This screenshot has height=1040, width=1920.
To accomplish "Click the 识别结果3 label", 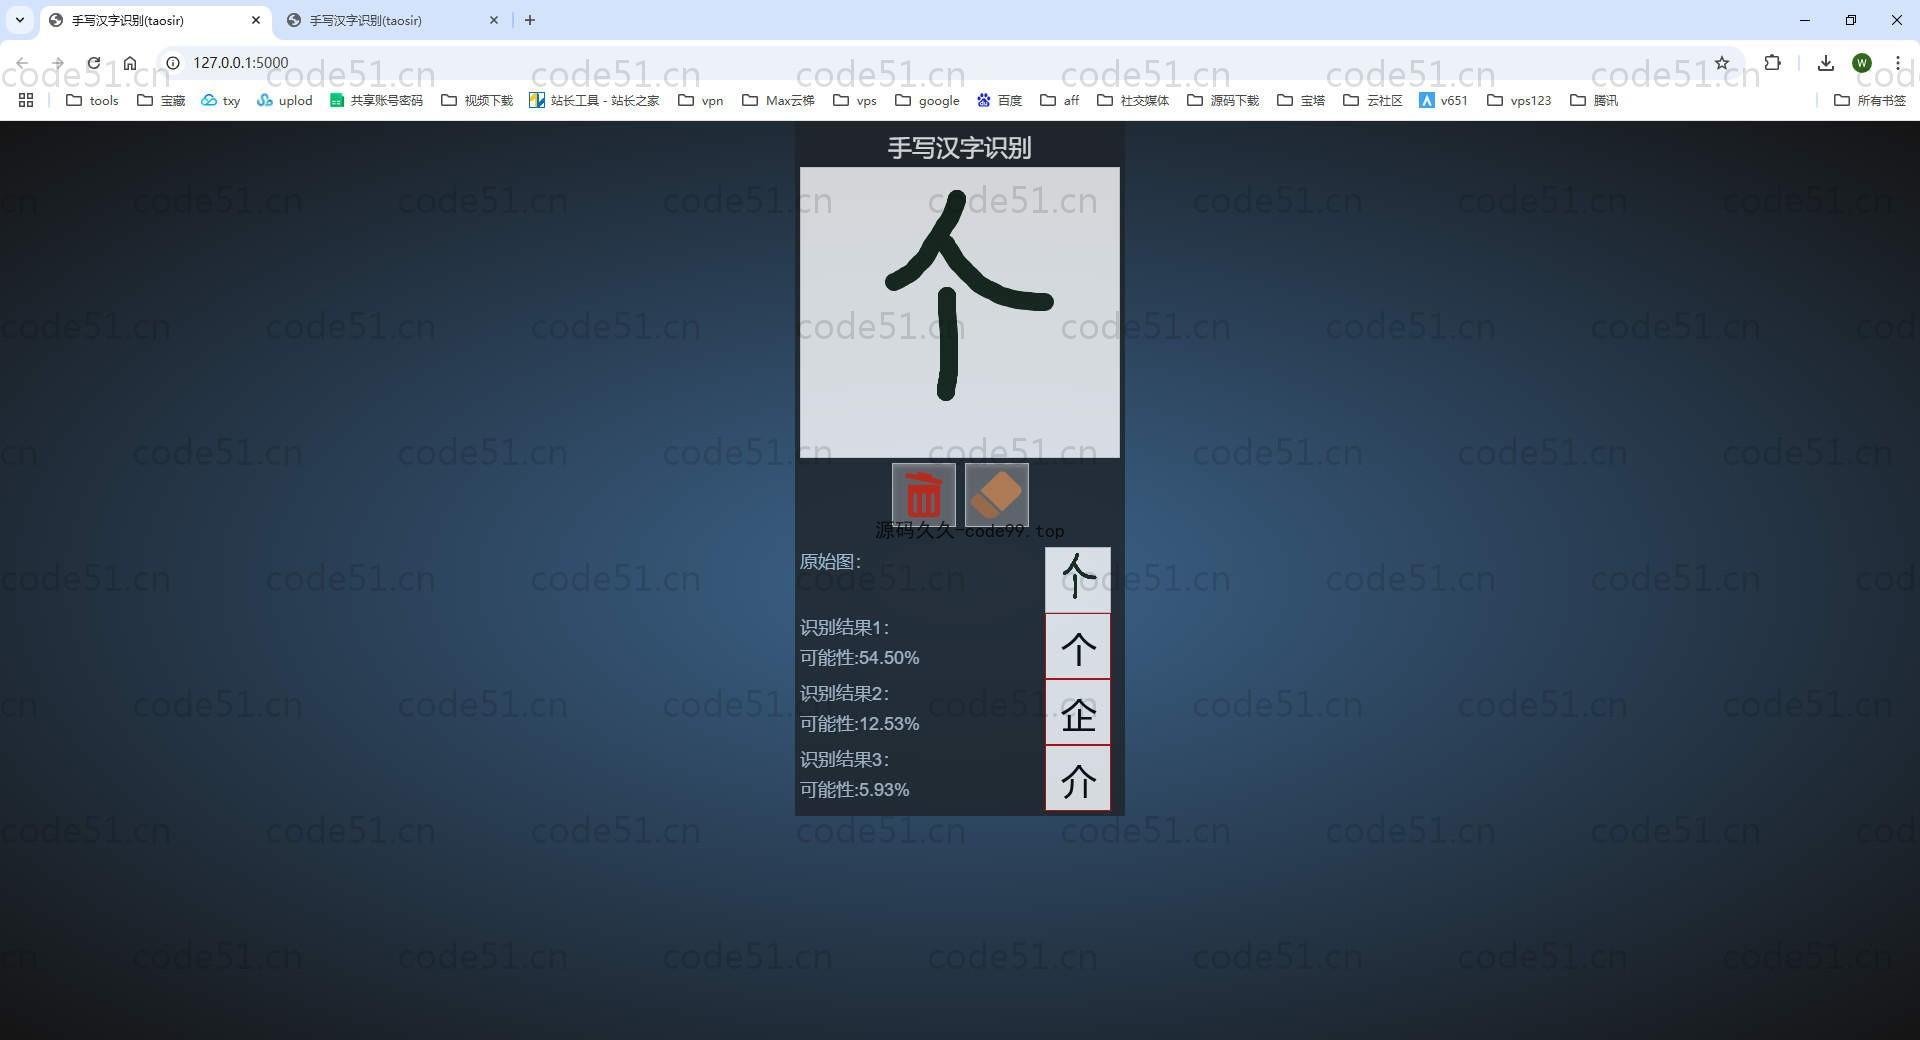I will [x=844, y=760].
